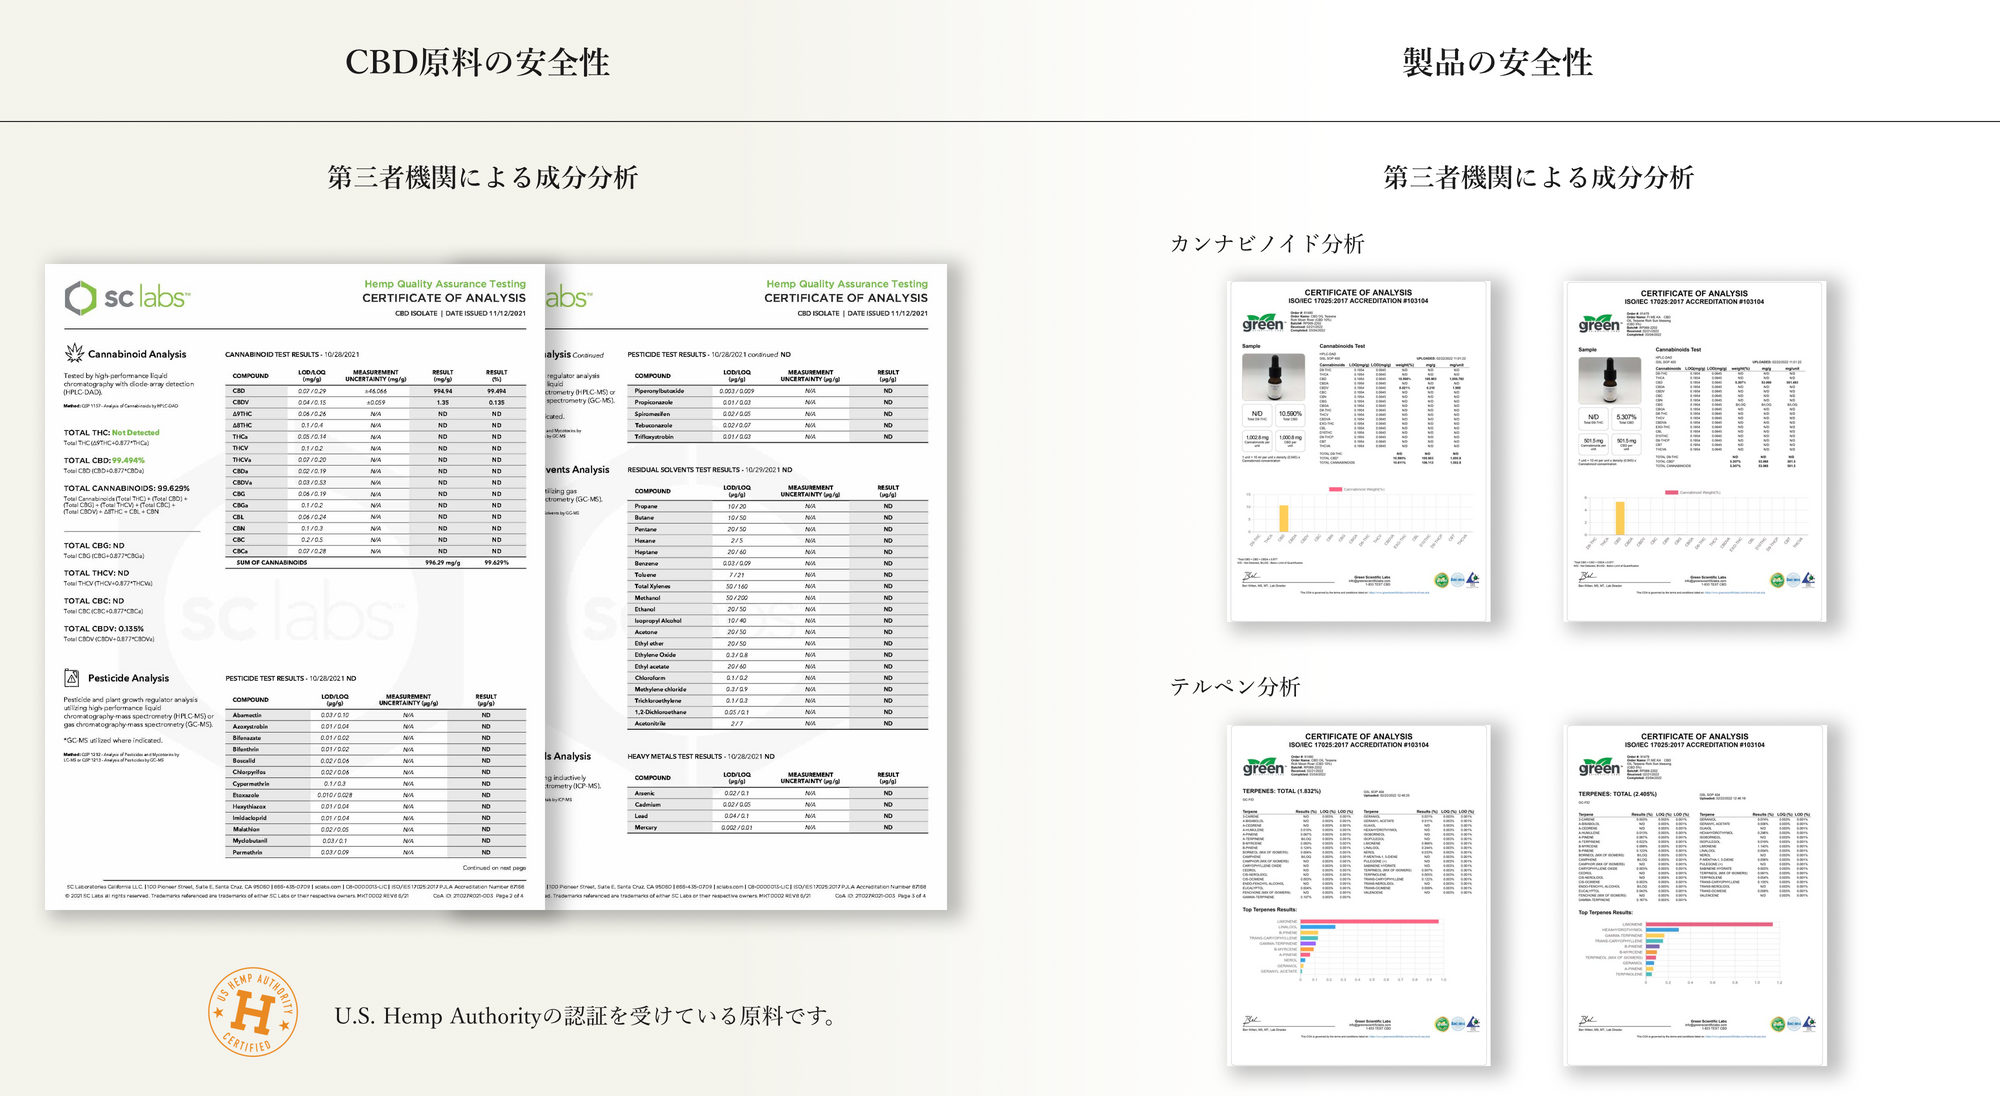2000x1096 pixels.
Task: Open the terpenes total 1.832% certificate thumbnail
Action: pyautogui.click(x=1359, y=895)
